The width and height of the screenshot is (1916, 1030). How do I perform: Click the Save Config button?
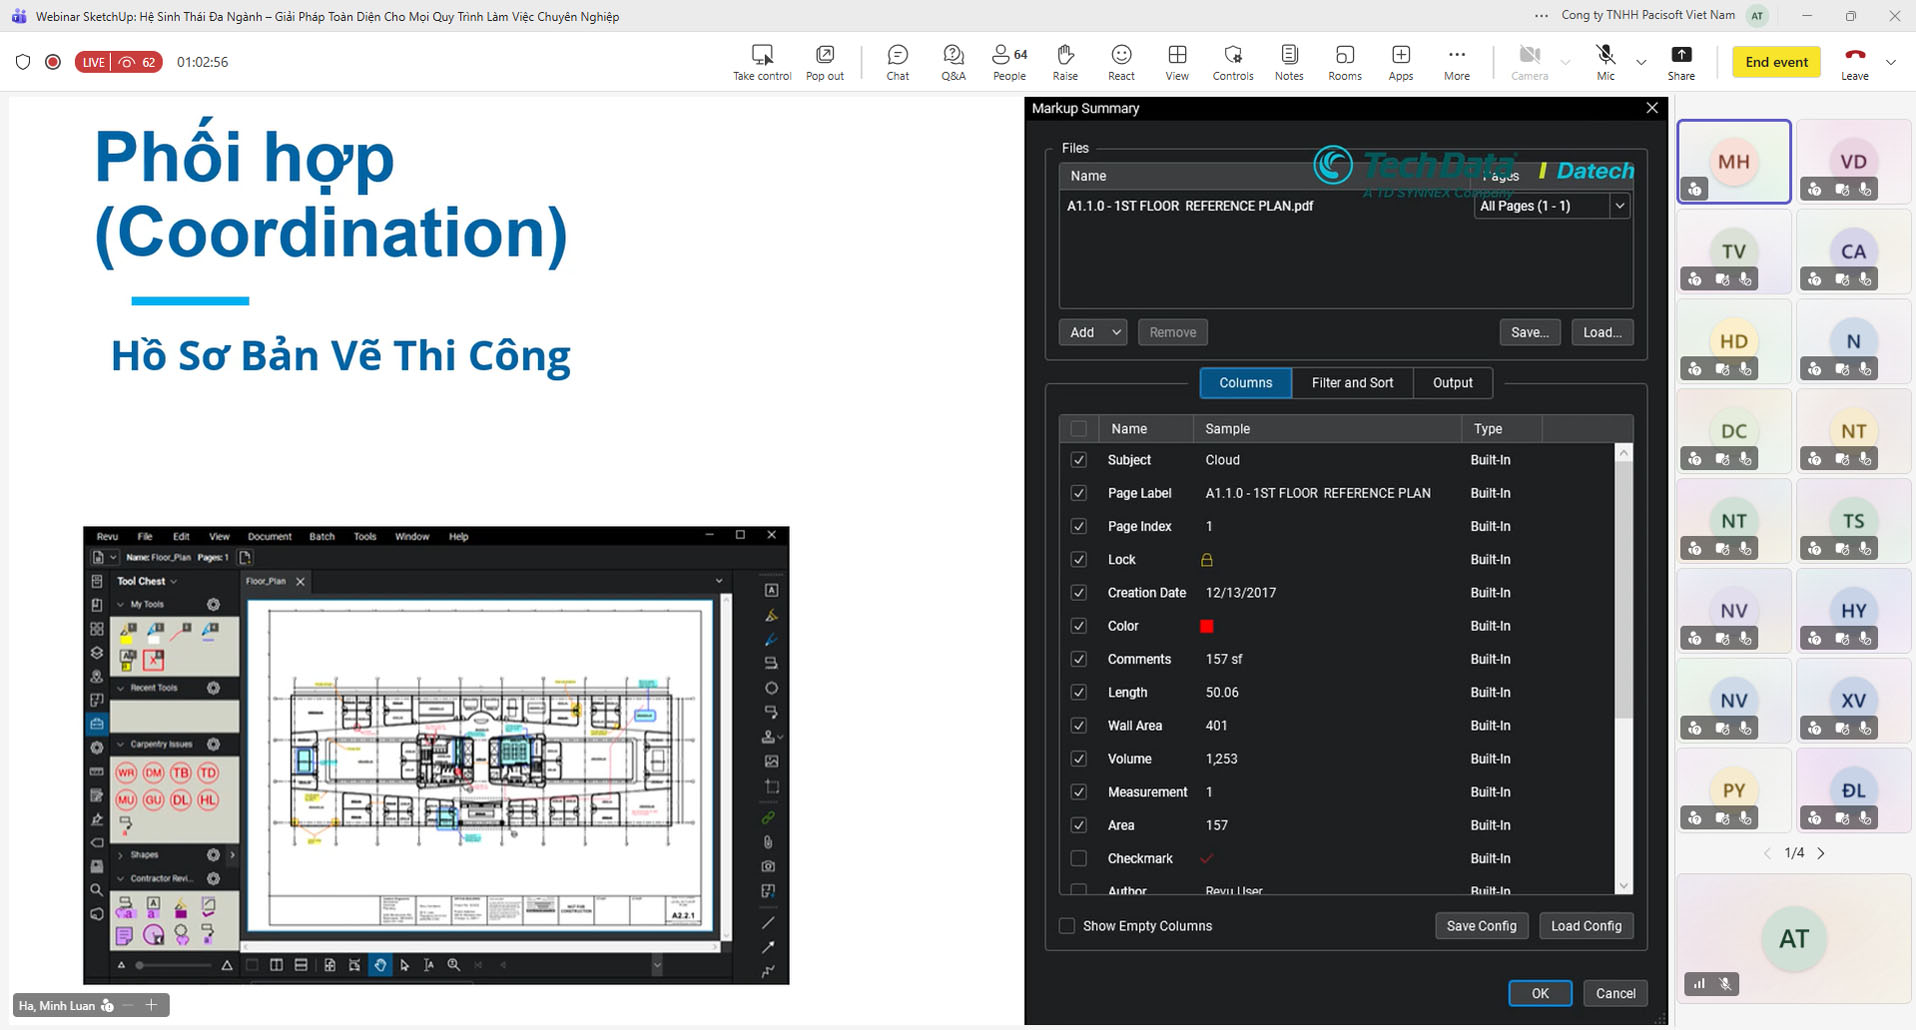click(x=1481, y=926)
